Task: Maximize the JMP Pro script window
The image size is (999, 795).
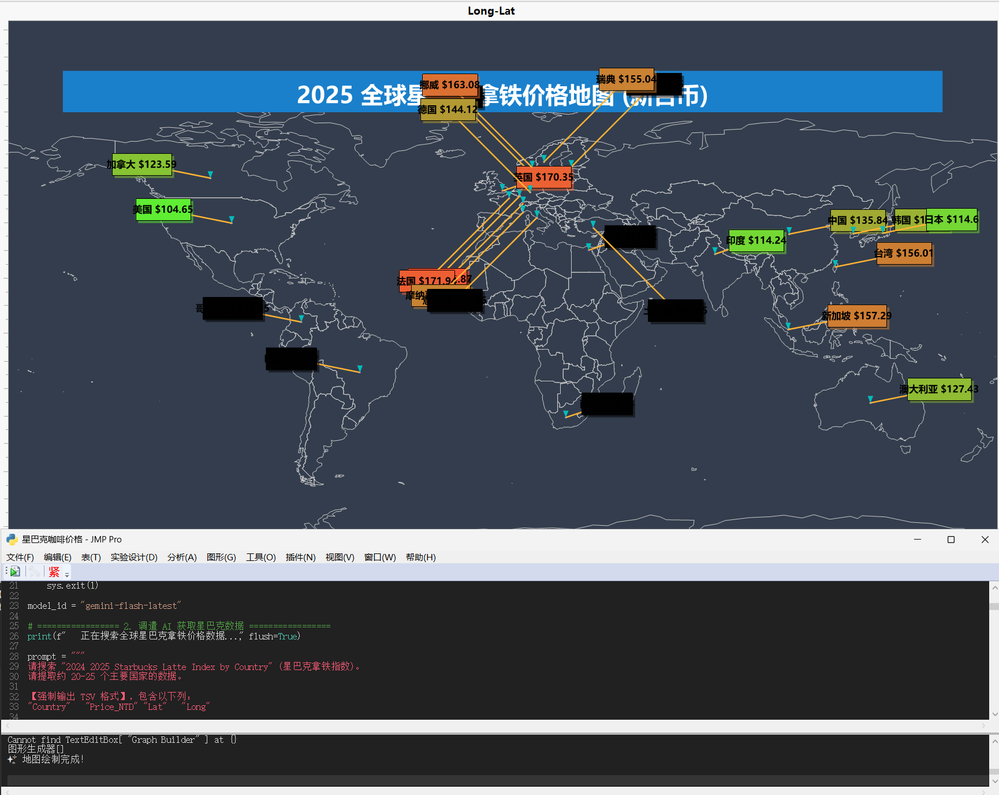Action: point(951,540)
